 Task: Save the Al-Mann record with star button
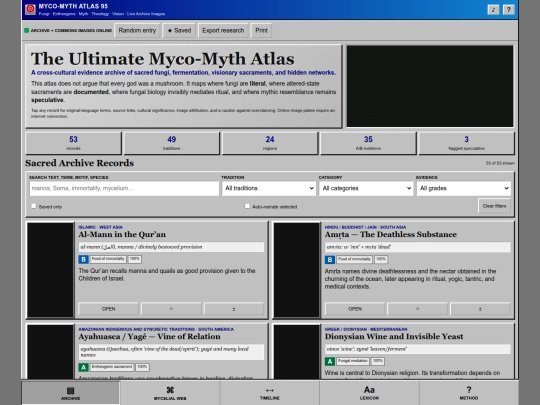(171, 309)
